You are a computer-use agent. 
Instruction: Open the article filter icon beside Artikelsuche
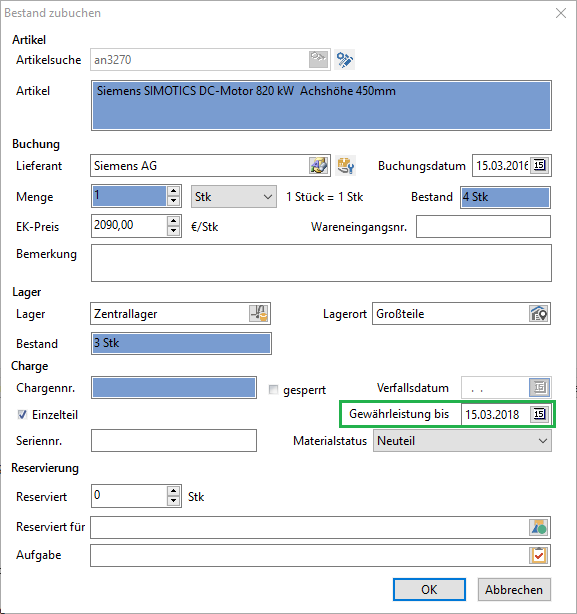click(345, 60)
